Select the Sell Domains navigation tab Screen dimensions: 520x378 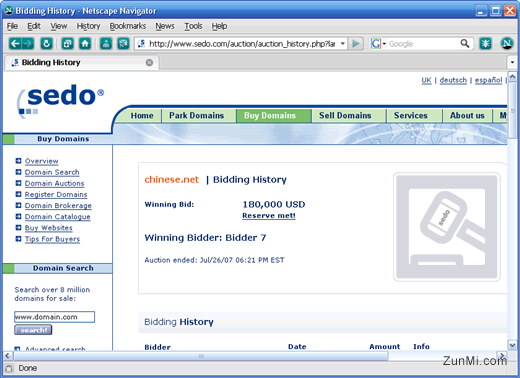[x=345, y=115]
